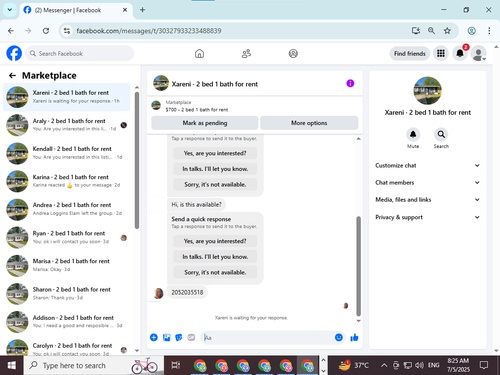Reload the browser page
500x375 pixels.
point(46,31)
